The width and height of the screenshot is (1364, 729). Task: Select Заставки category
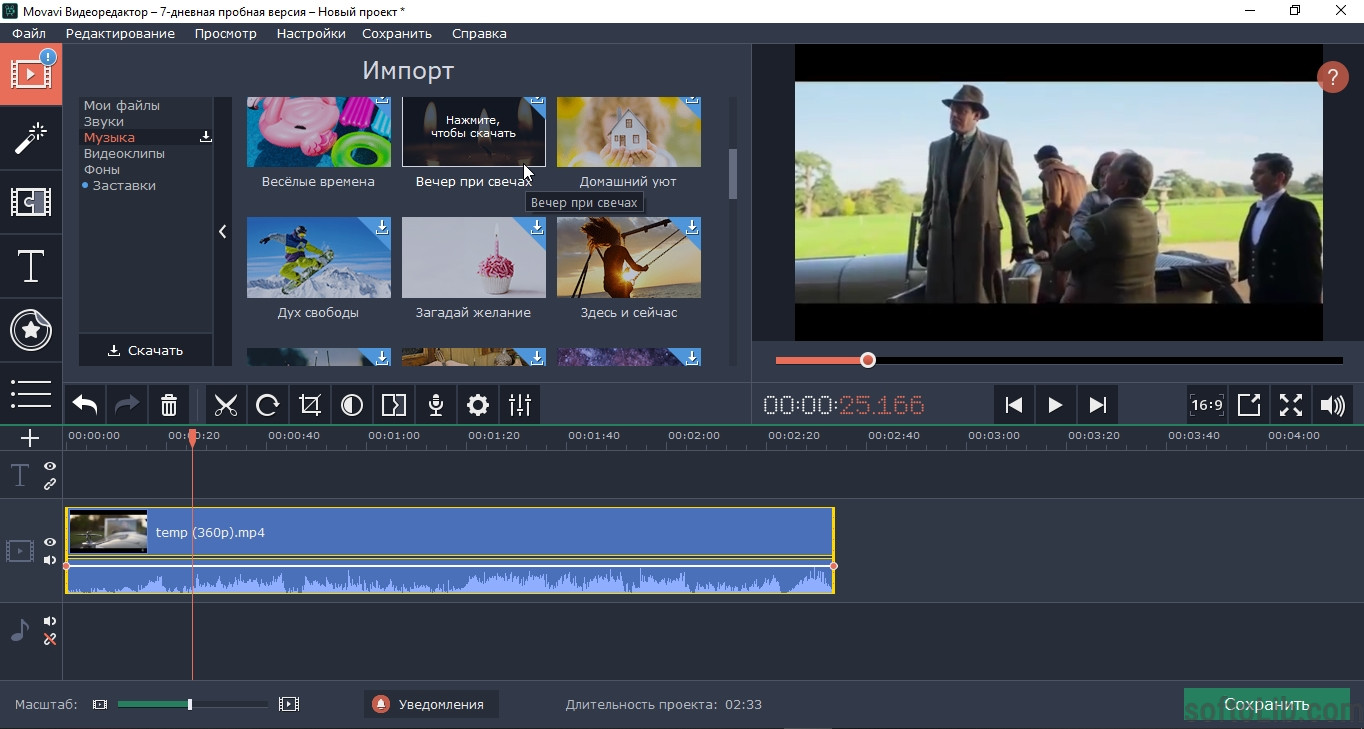(124, 185)
